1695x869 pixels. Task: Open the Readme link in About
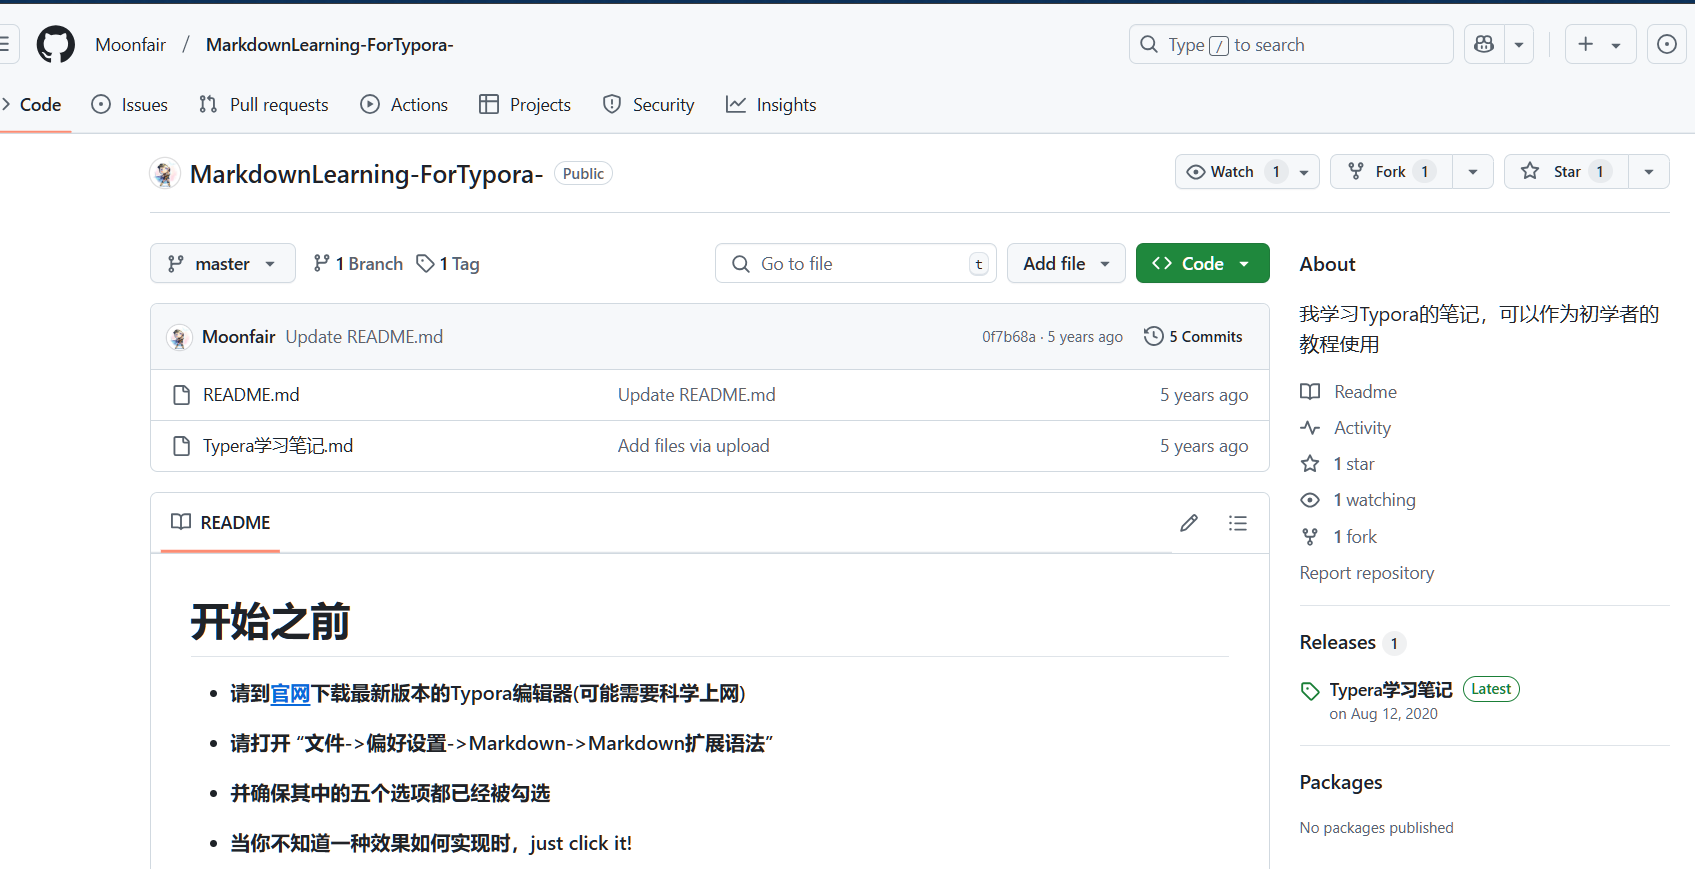click(1348, 392)
